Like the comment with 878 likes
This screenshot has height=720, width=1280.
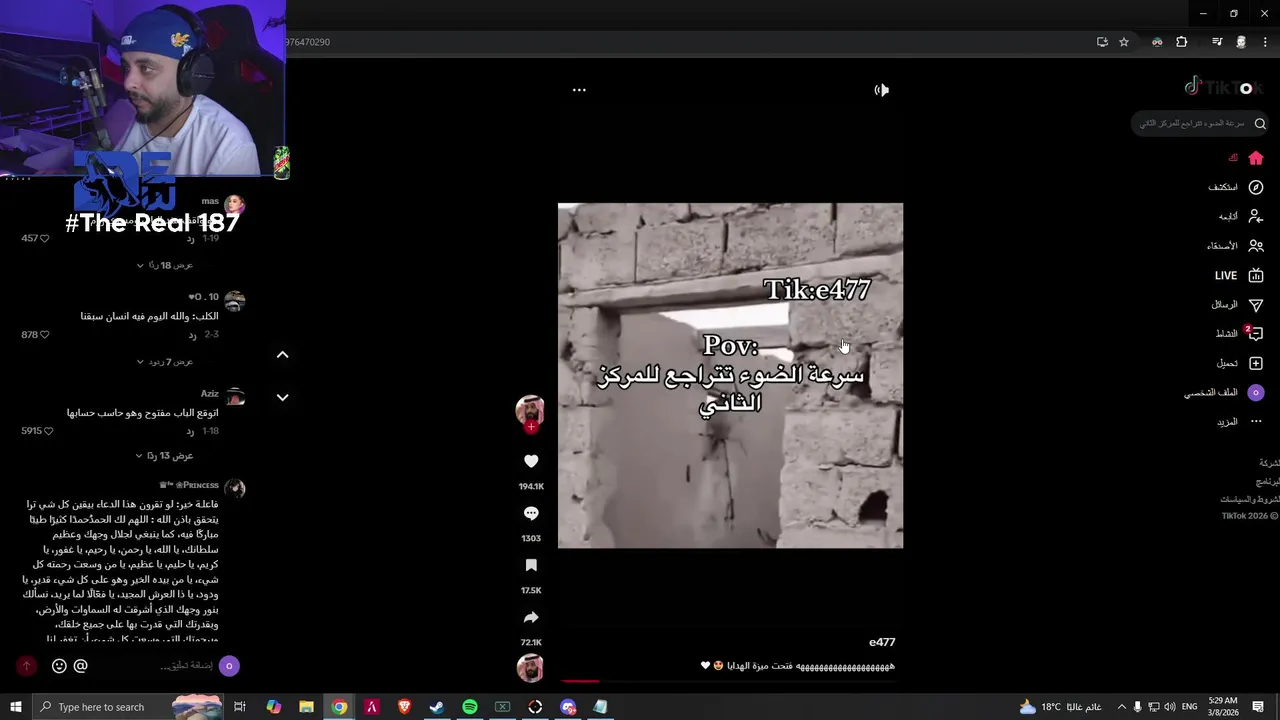point(45,334)
